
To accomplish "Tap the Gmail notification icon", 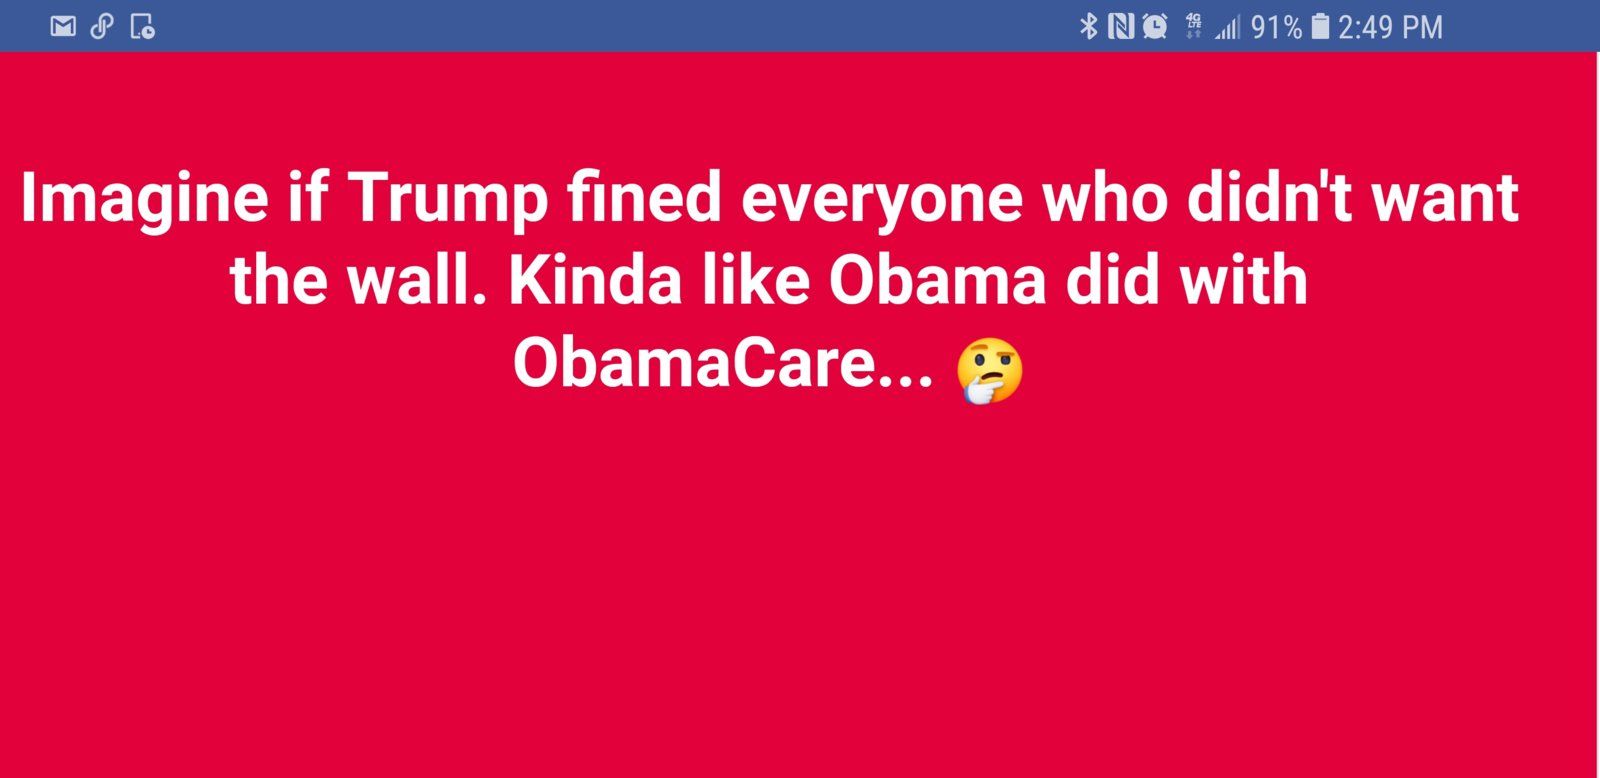I will pyautogui.click(x=63, y=26).
